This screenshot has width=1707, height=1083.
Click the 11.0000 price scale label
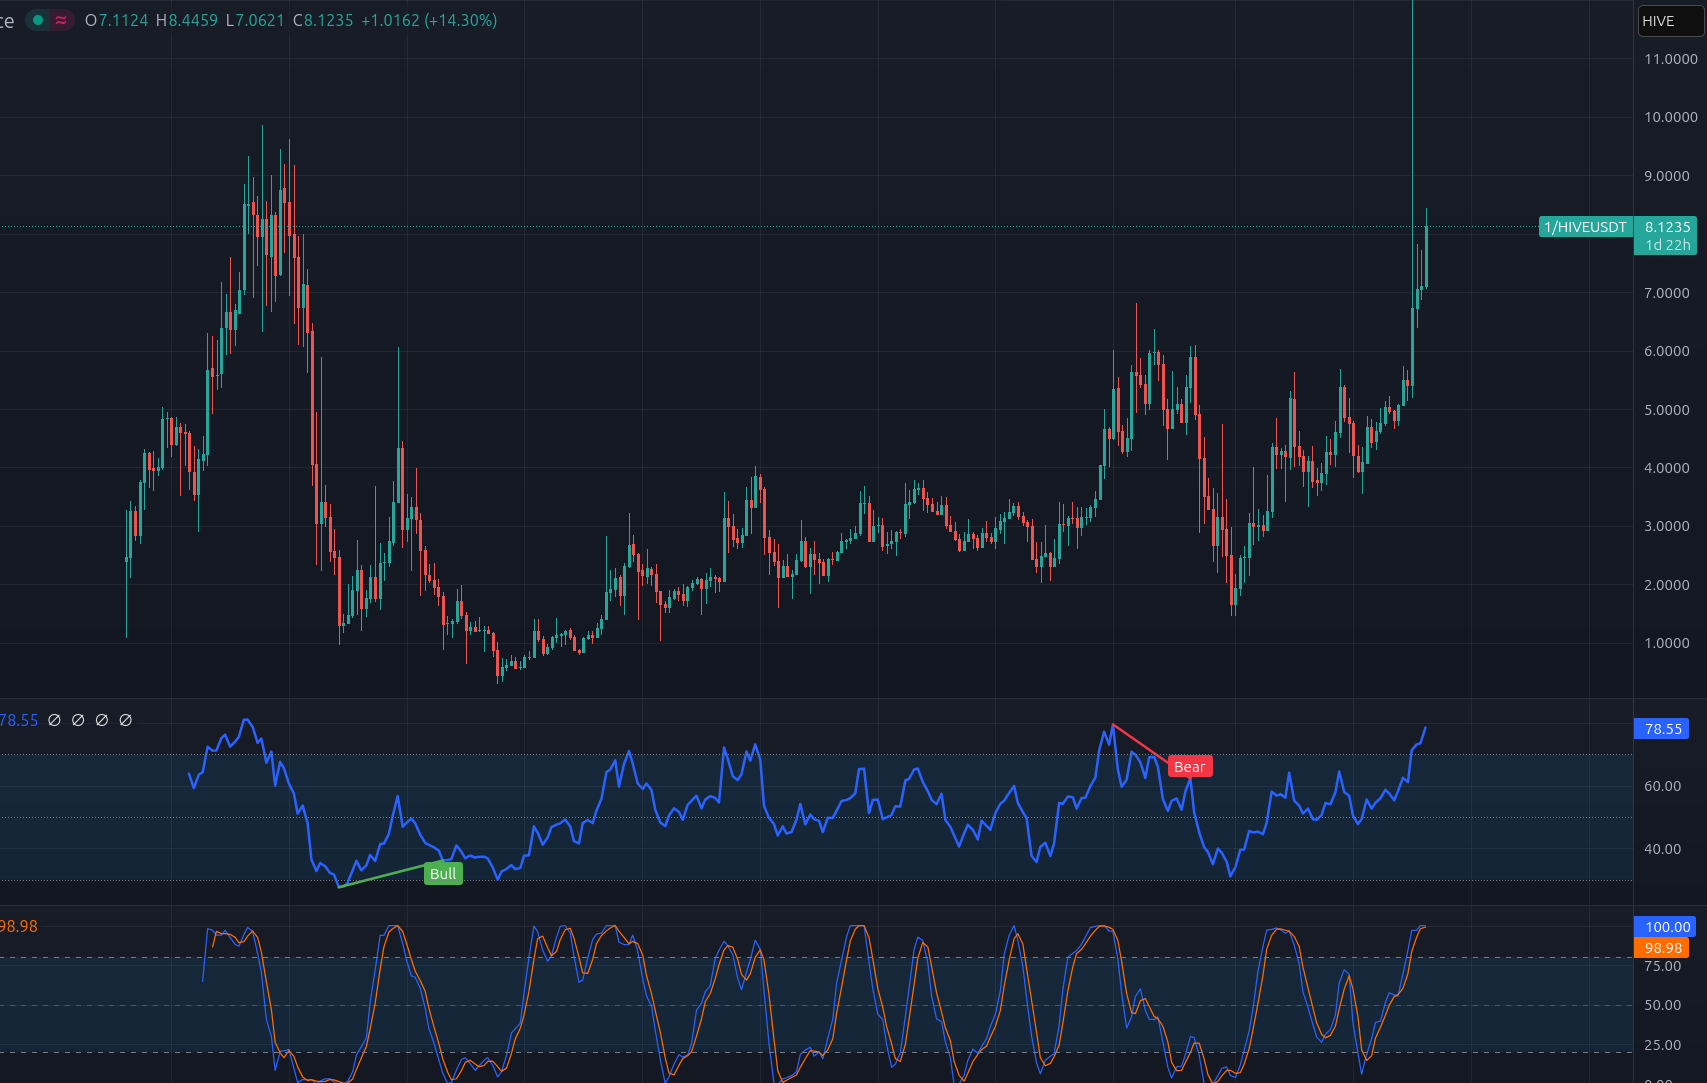click(x=1671, y=59)
